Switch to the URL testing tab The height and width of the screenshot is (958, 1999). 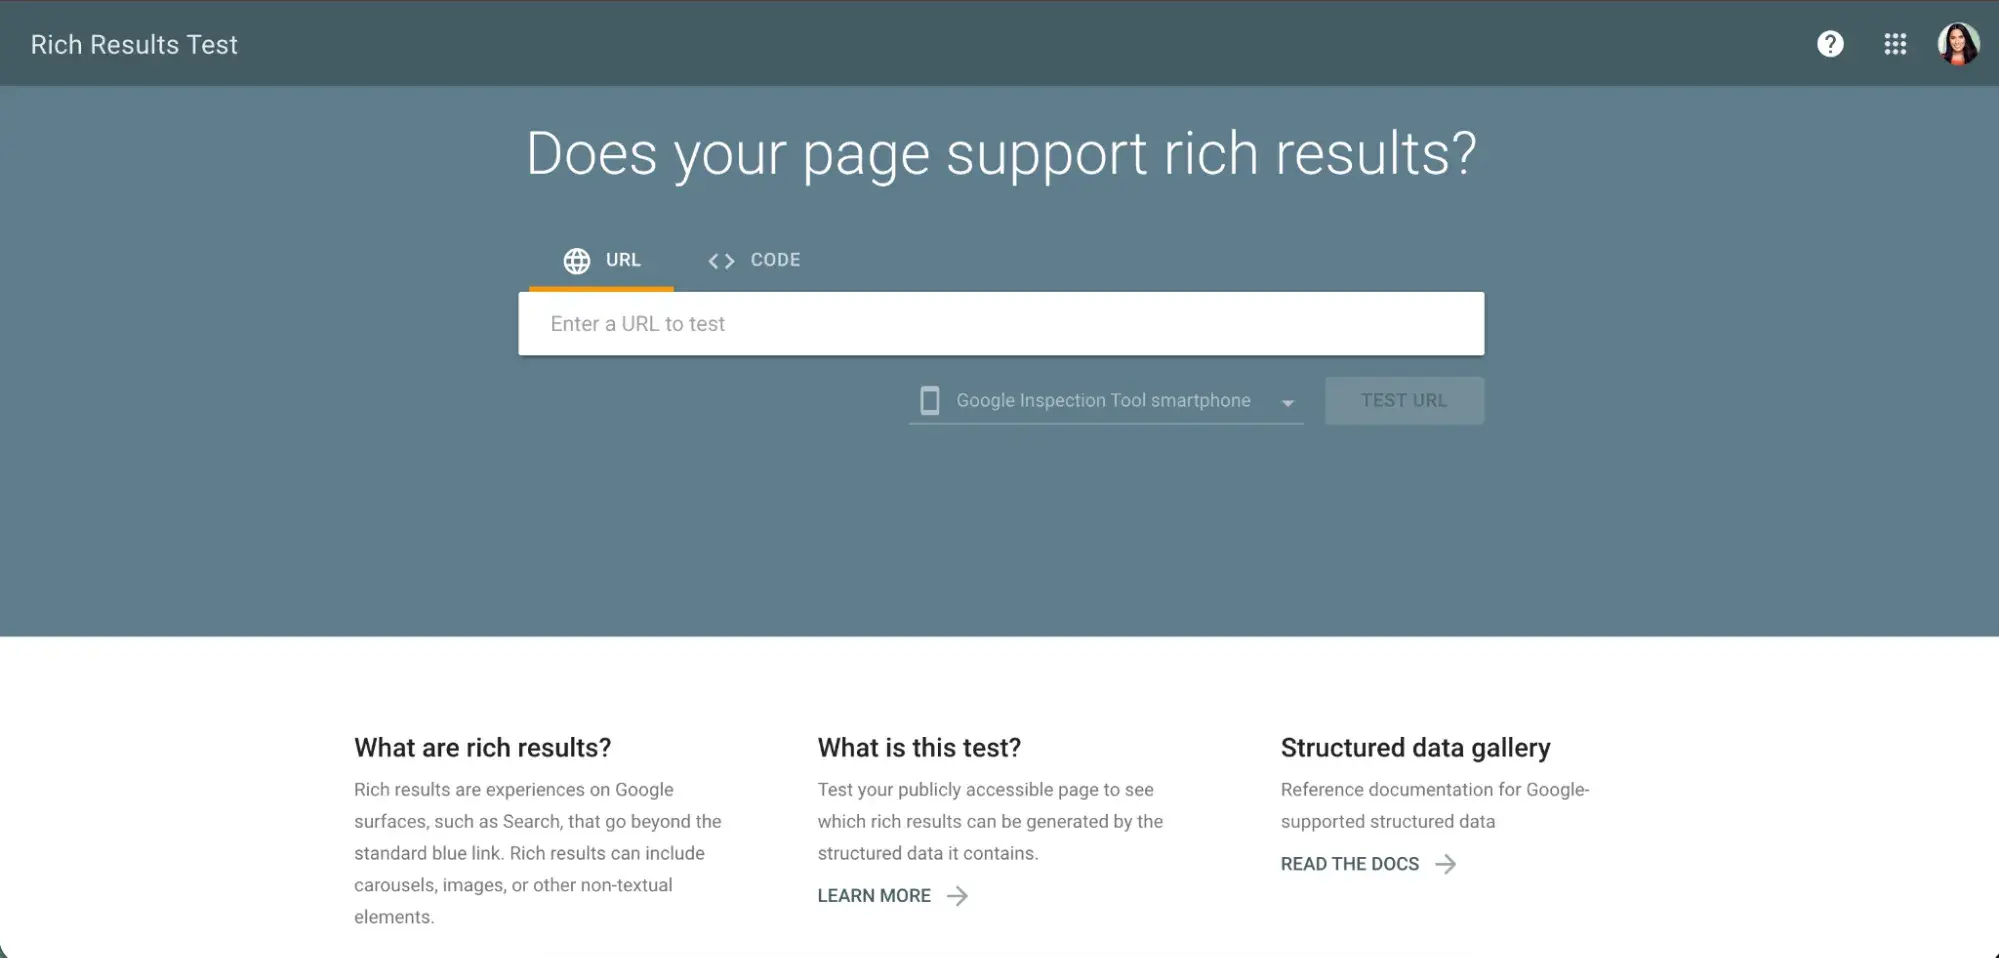[x=622, y=260]
